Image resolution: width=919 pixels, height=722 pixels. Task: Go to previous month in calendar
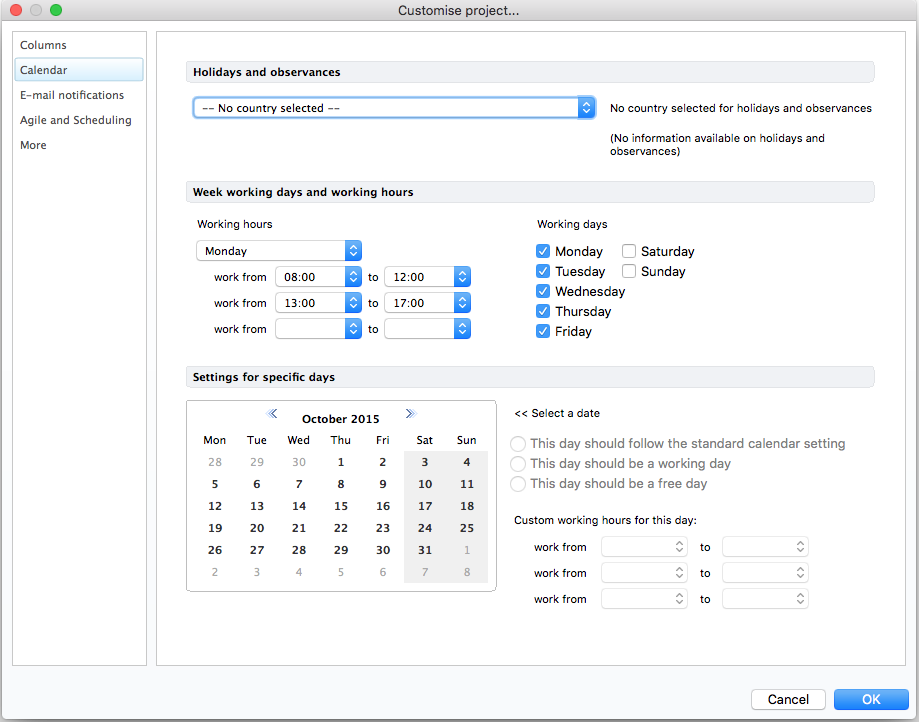(272, 413)
